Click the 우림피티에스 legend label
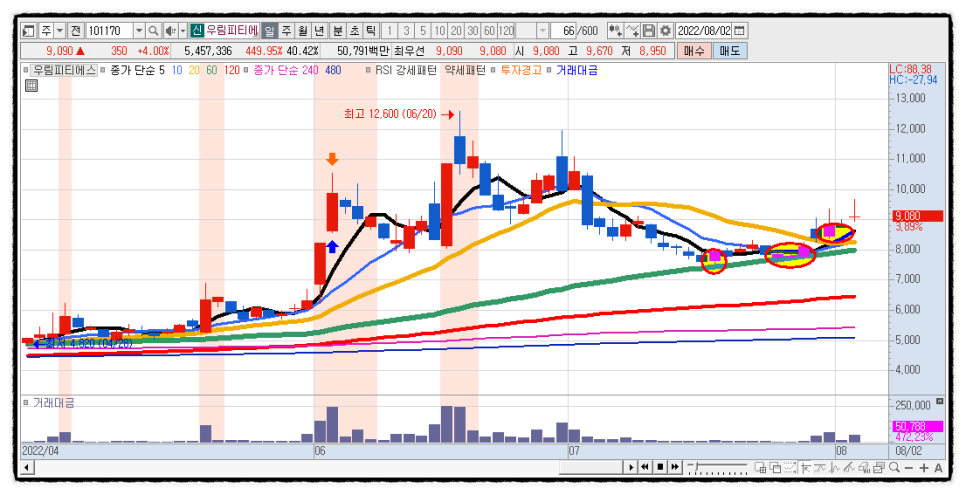The height and width of the screenshot is (495, 966). (65, 70)
